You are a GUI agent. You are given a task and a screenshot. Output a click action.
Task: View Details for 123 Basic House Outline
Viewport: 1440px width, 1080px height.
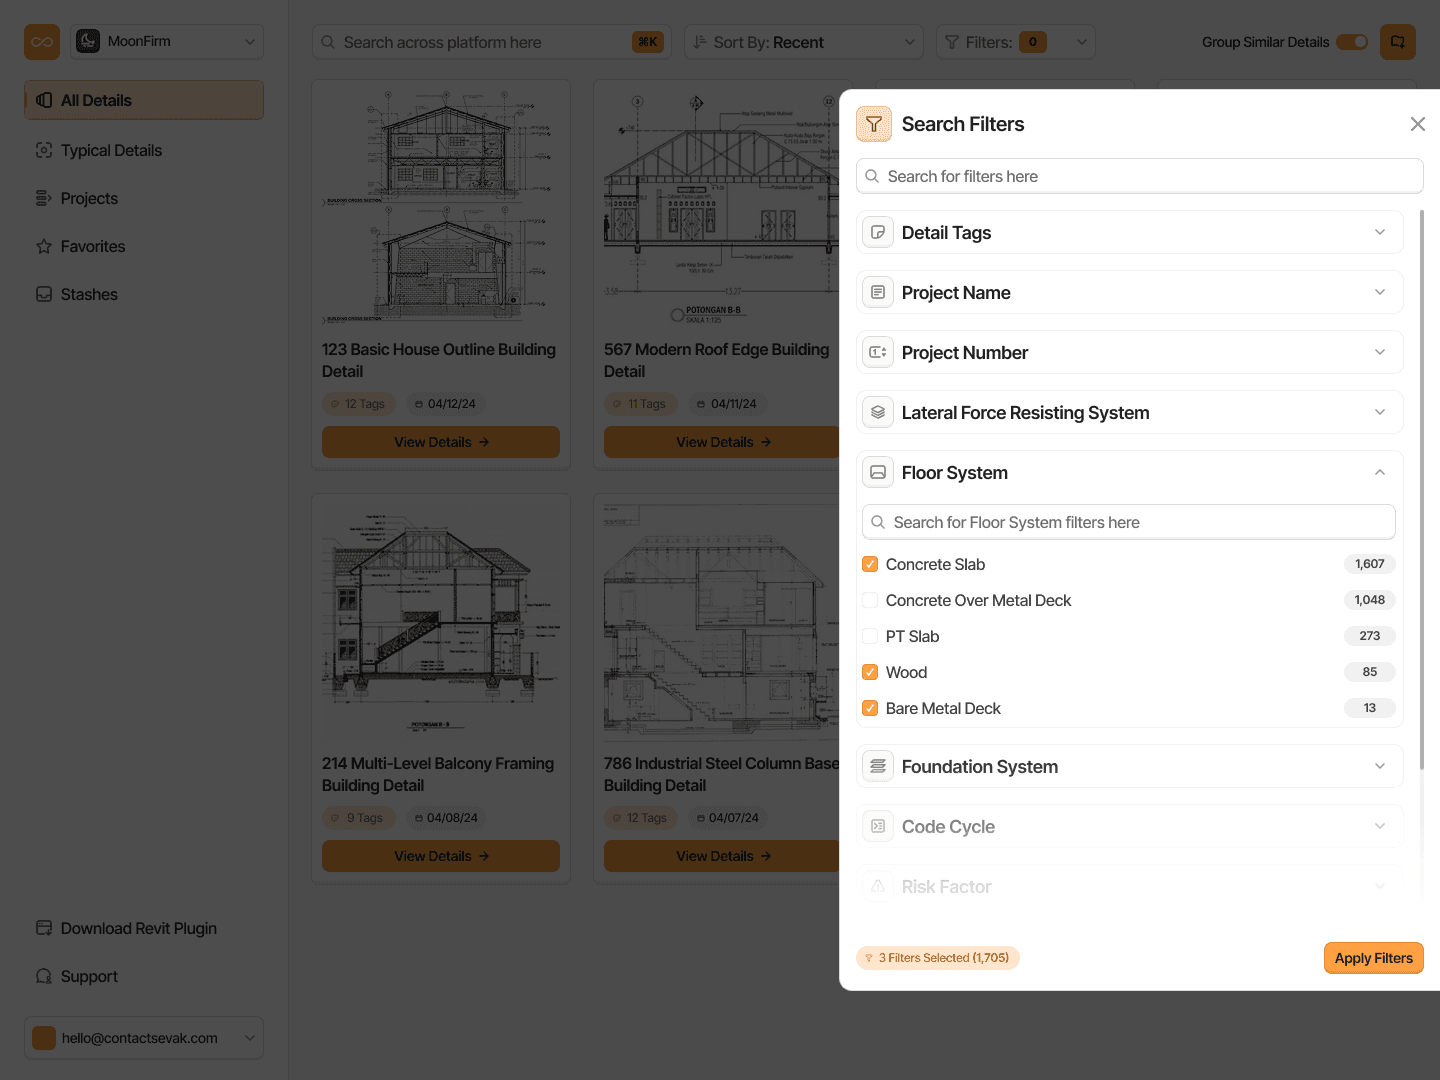point(441,442)
